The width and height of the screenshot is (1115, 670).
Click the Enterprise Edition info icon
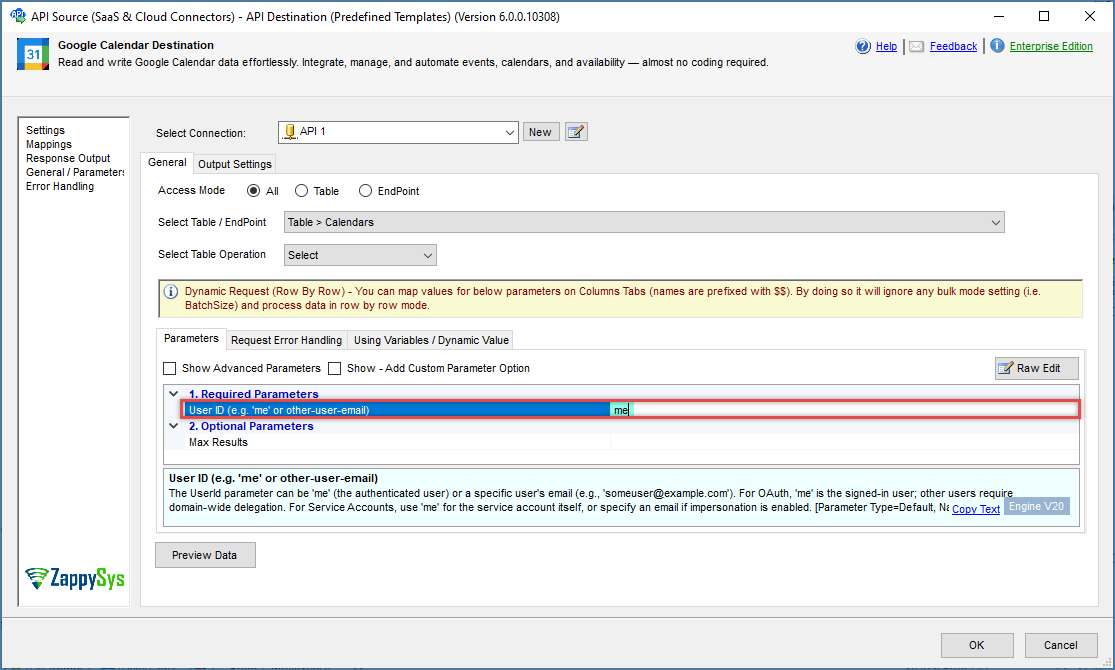pos(997,46)
